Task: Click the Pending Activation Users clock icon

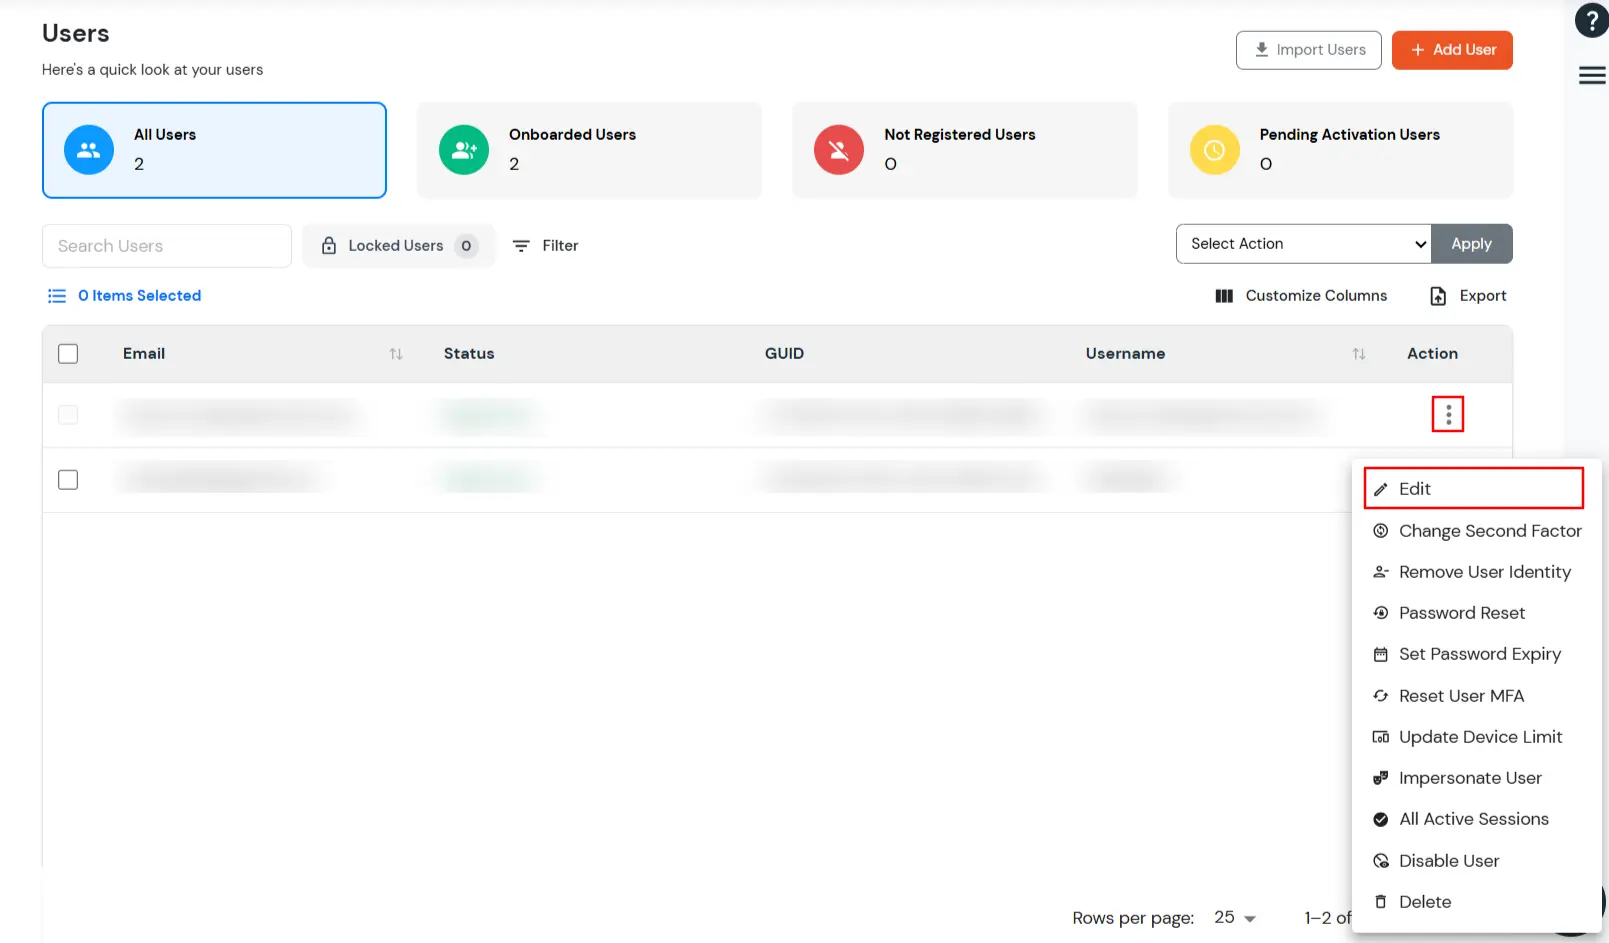Action: click(1214, 150)
